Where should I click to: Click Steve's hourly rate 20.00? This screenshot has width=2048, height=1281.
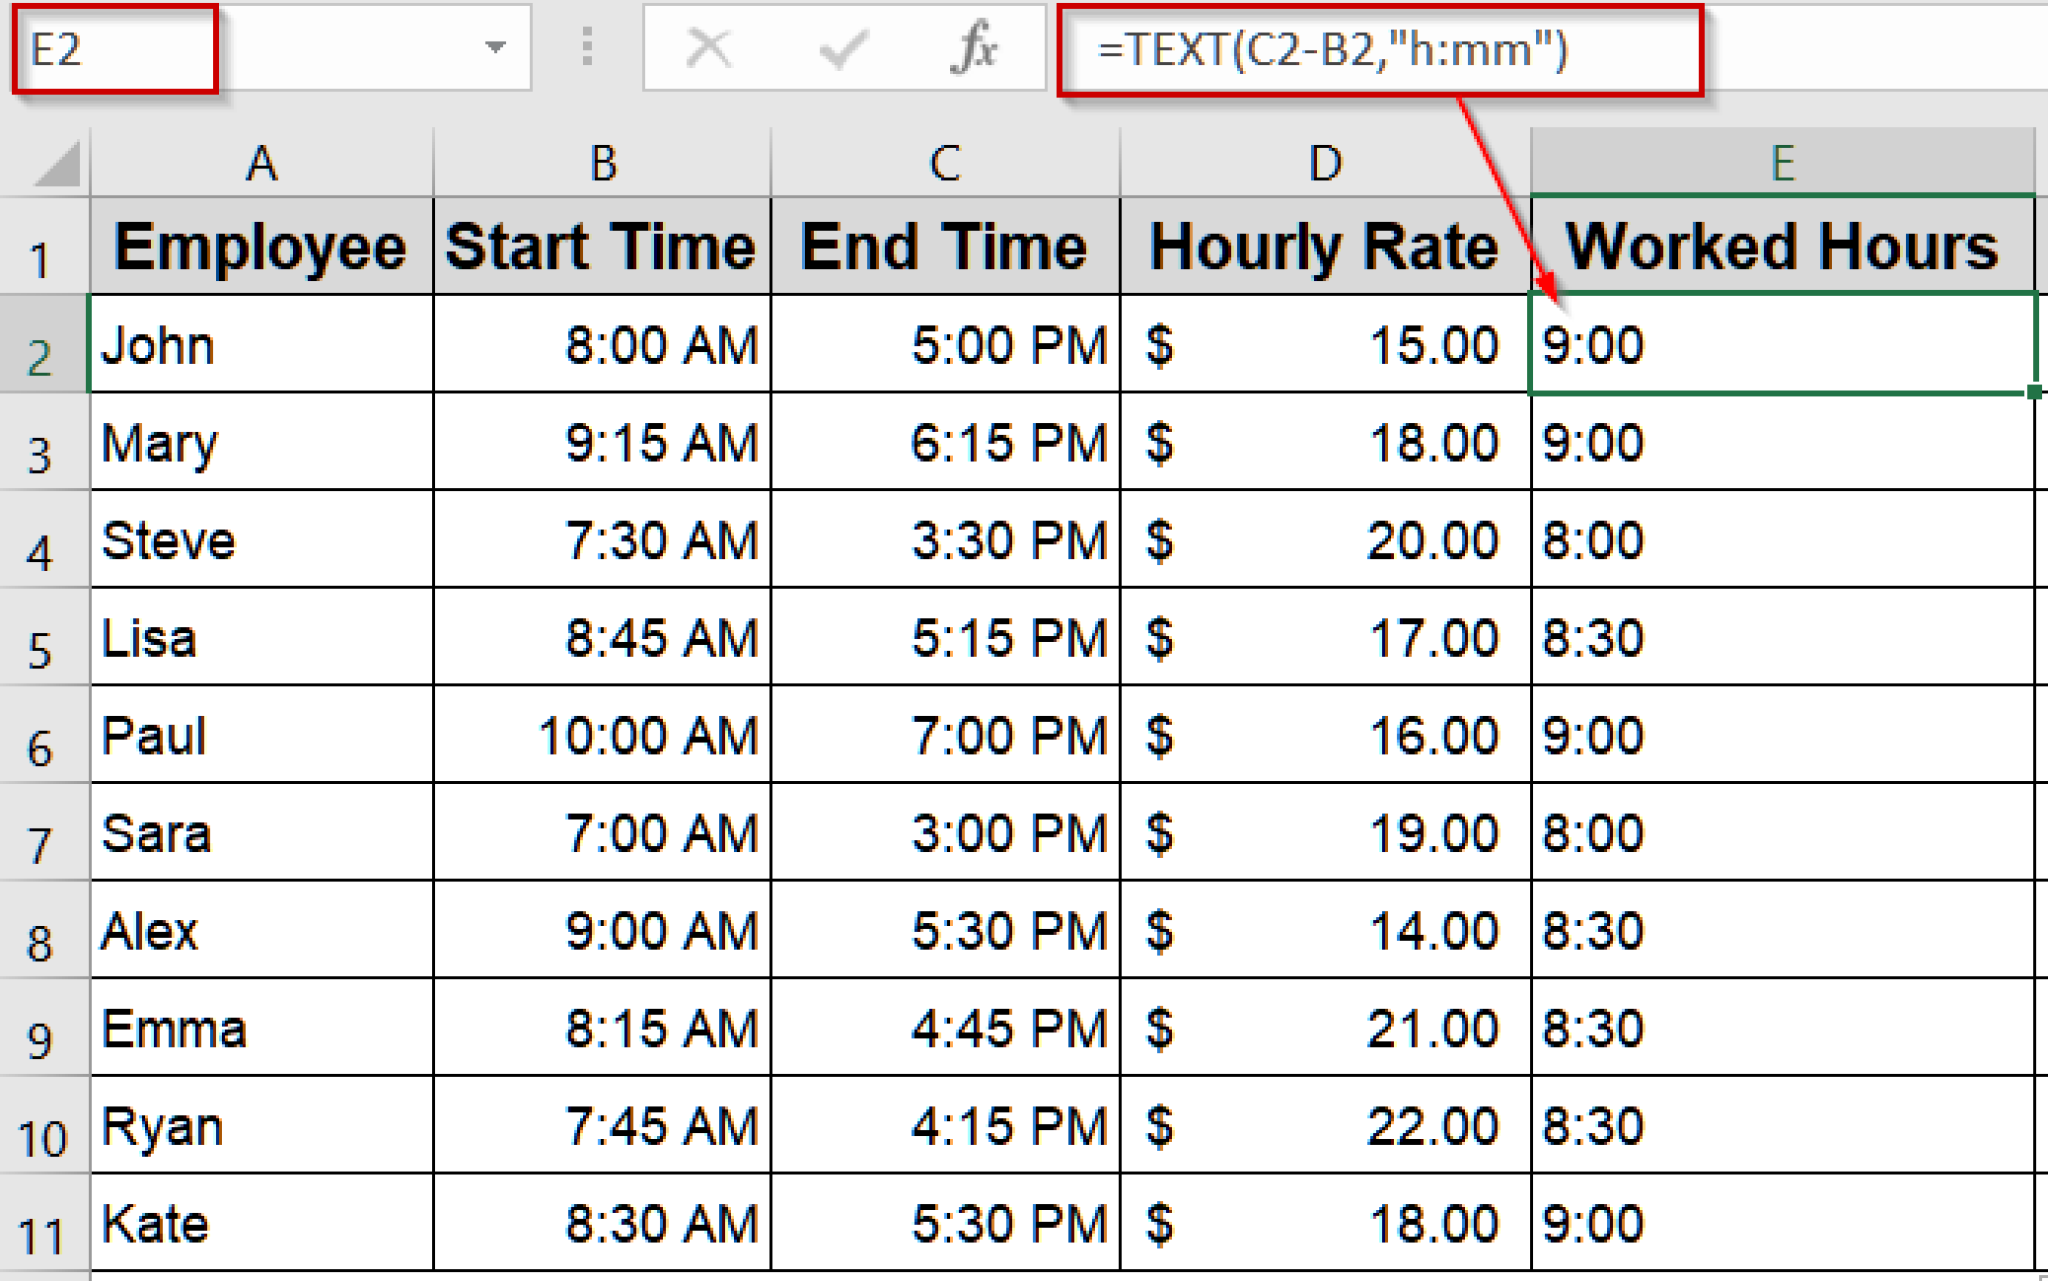pos(1325,539)
